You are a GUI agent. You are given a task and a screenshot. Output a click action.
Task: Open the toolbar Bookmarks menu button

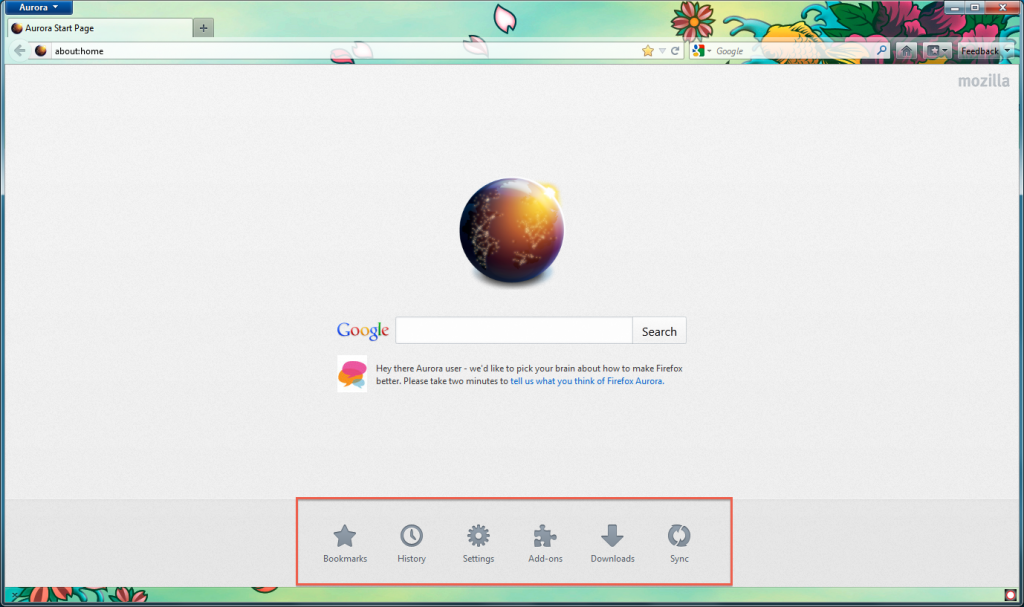[x=937, y=51]
